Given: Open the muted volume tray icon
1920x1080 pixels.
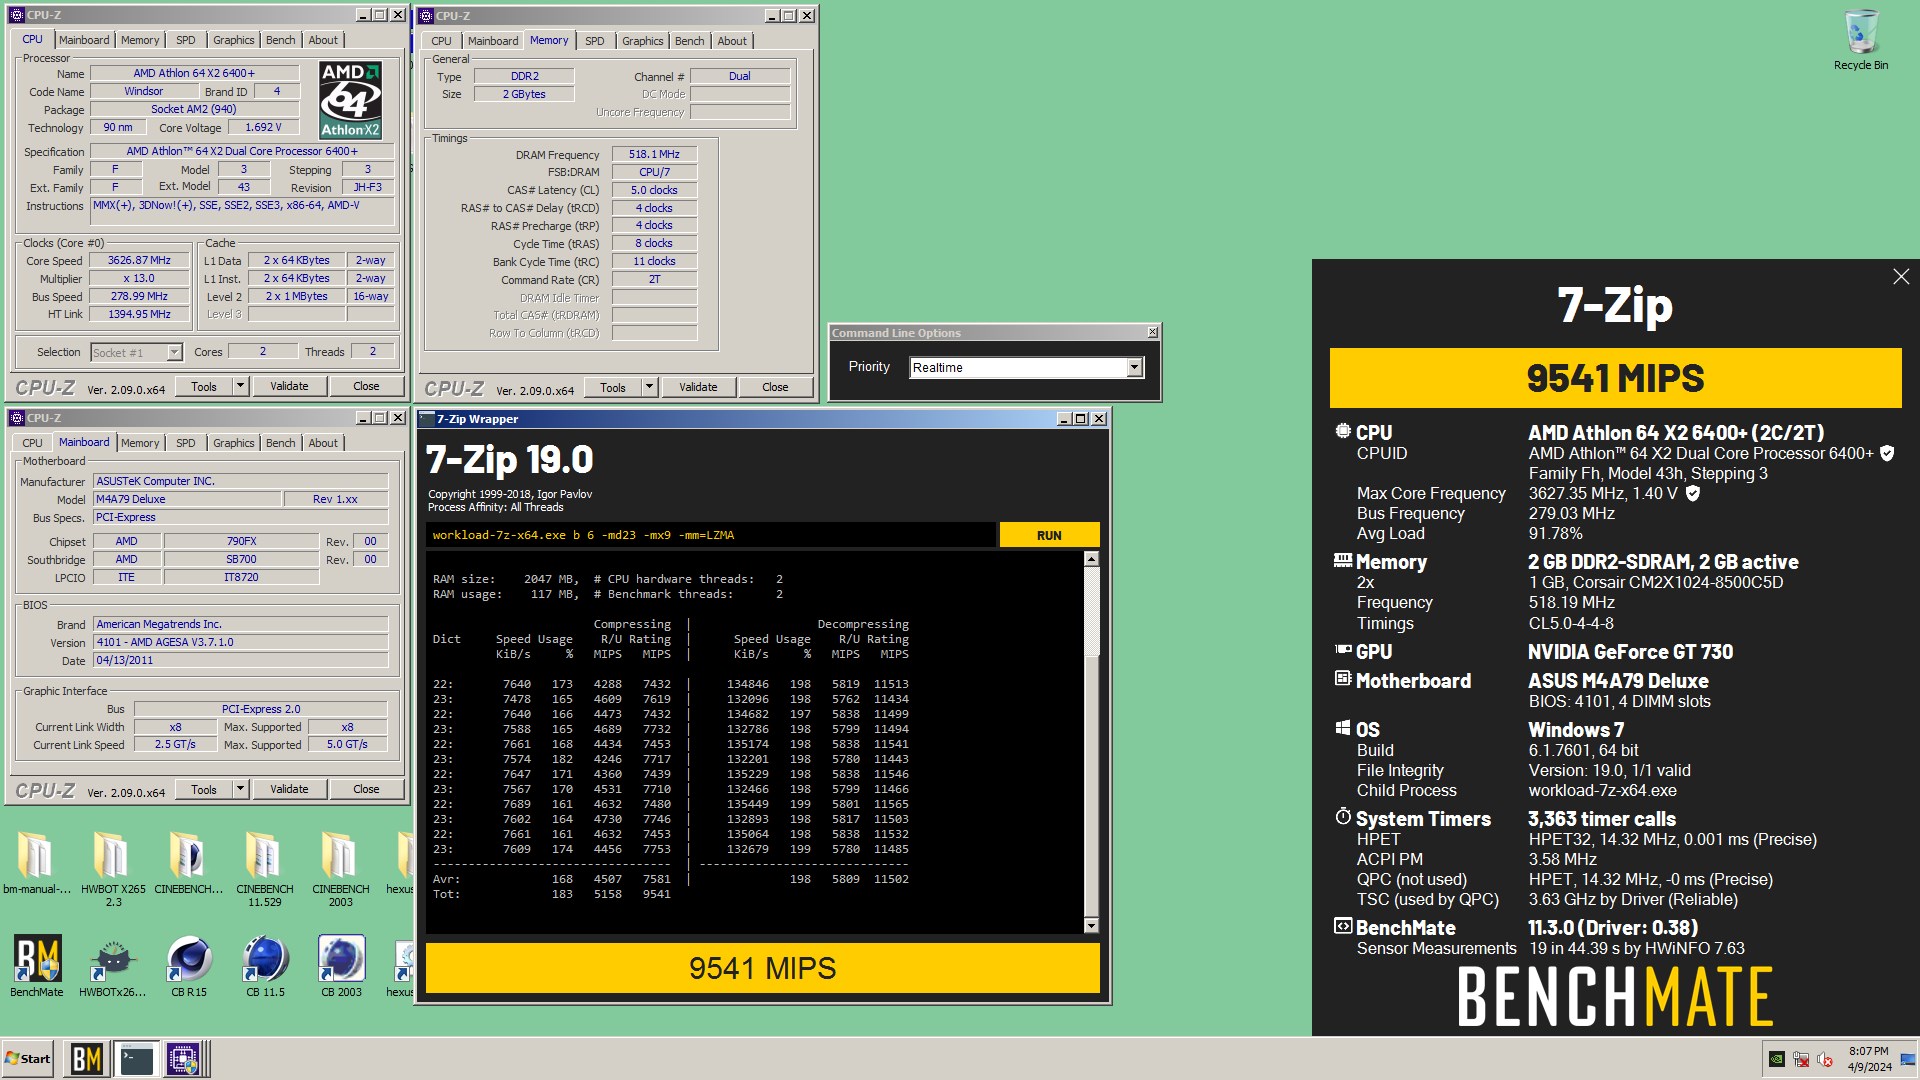Looking at the screenshot, I should pyautogui.click(x=1825, y=1059).
